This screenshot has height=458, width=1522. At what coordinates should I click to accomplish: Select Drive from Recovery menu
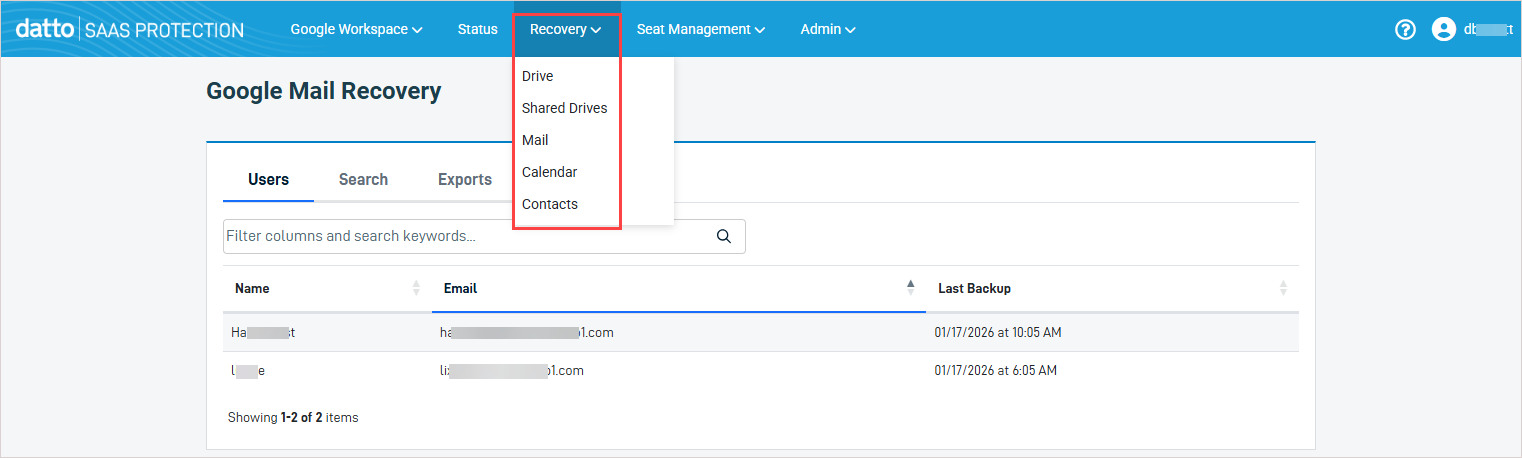pos(538,76)
